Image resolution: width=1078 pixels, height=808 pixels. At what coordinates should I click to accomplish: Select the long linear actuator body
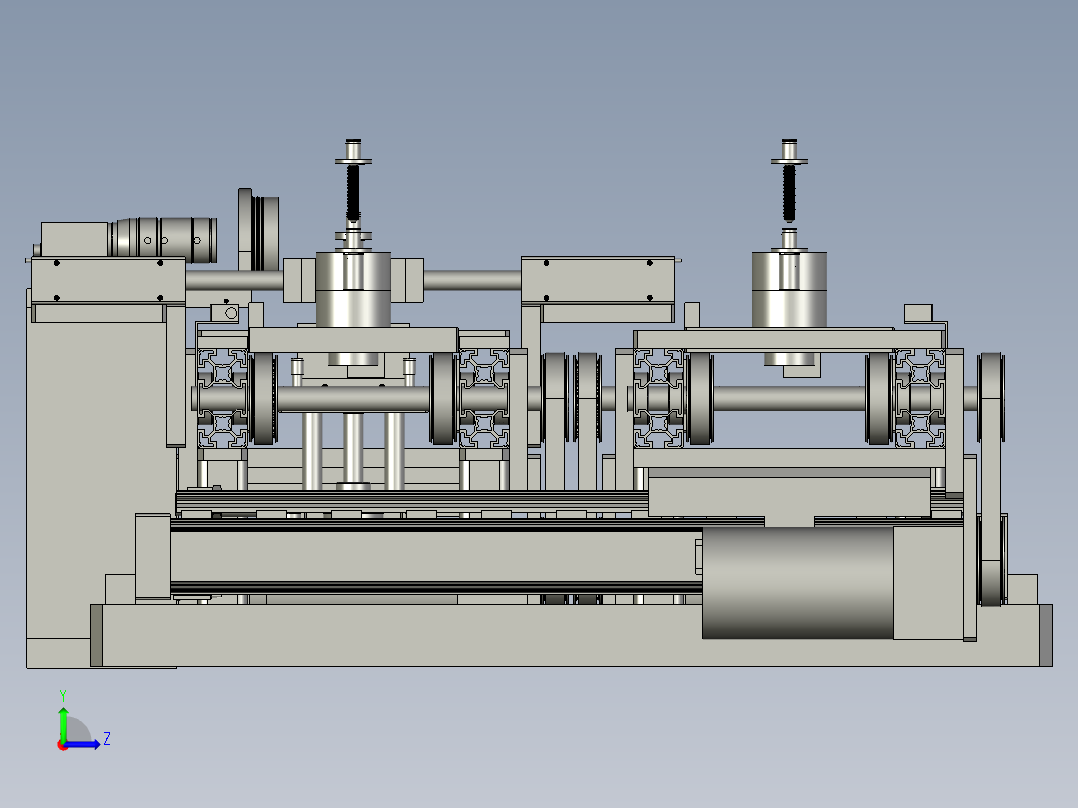pos(437,559)
